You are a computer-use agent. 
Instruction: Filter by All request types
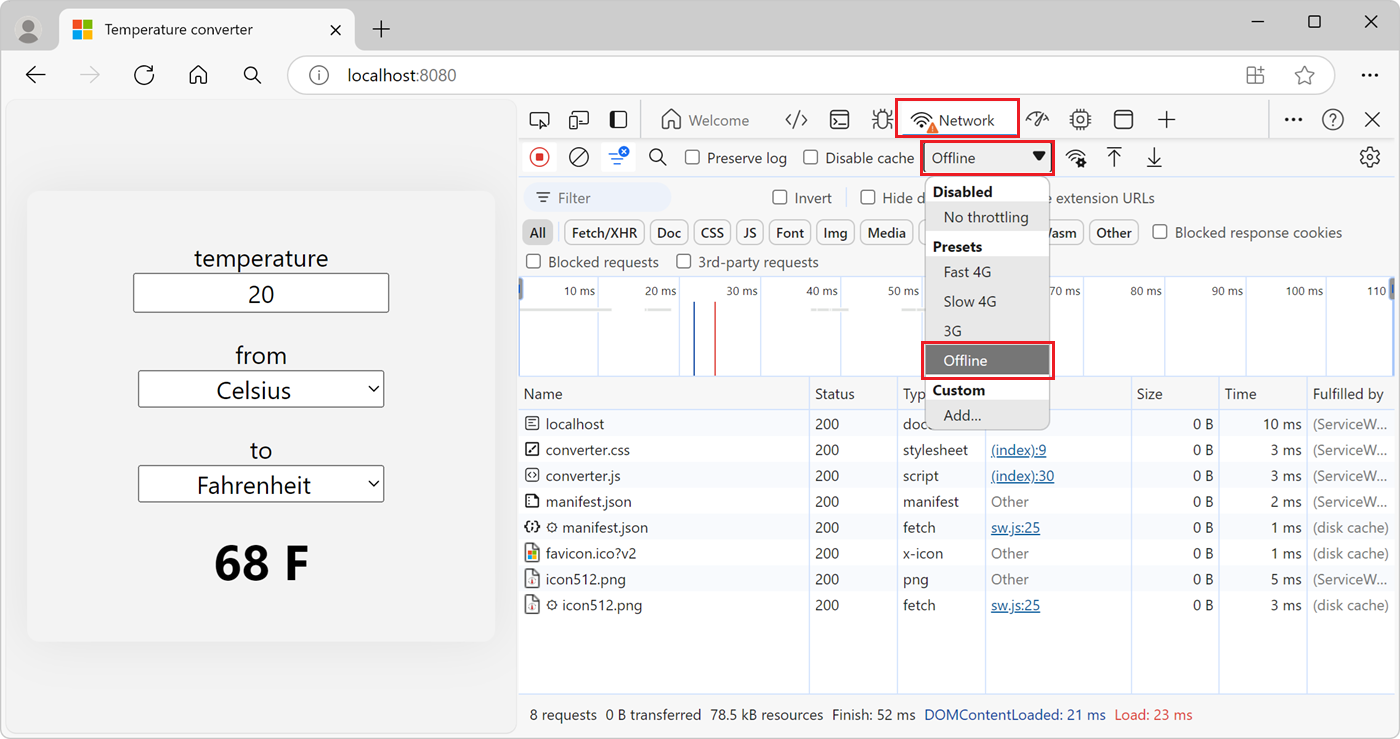(538, 232)
